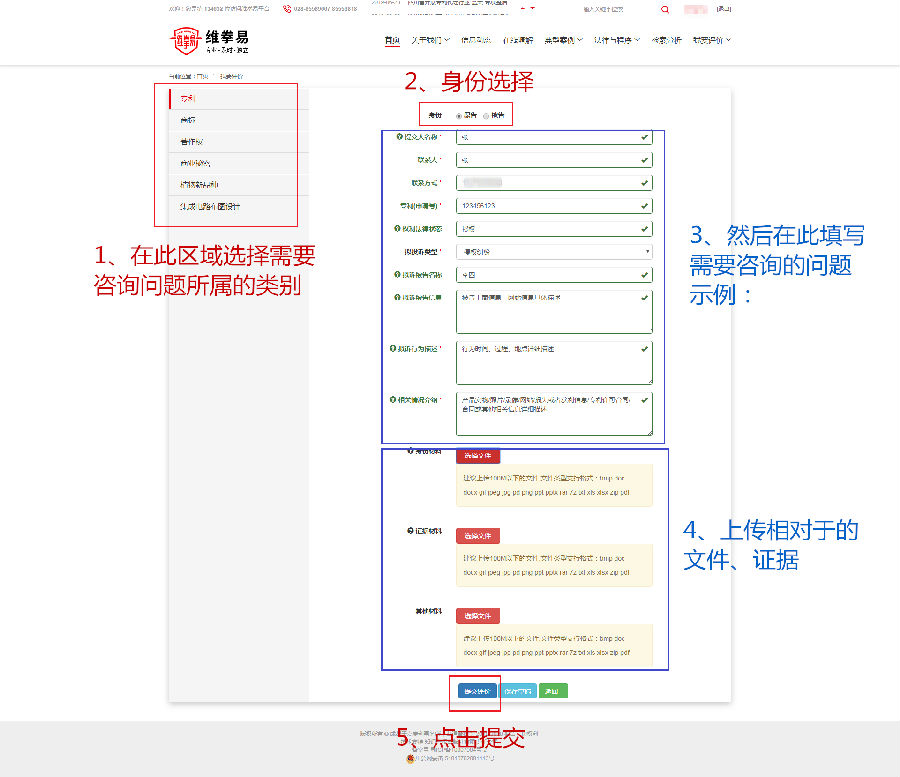This screenshot has height=777, width=900.
Task: Click help icon beside first form field
Action: tap(399, 137)
